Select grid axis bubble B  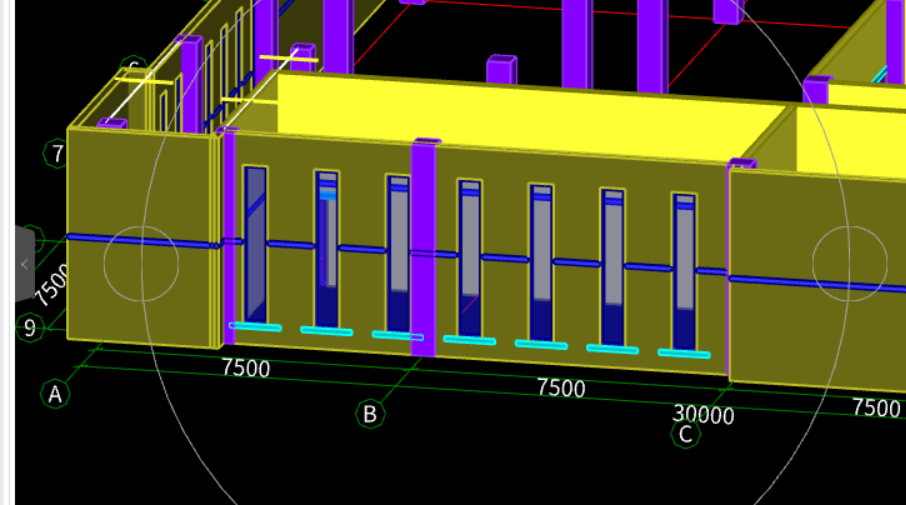coord(370,414)
